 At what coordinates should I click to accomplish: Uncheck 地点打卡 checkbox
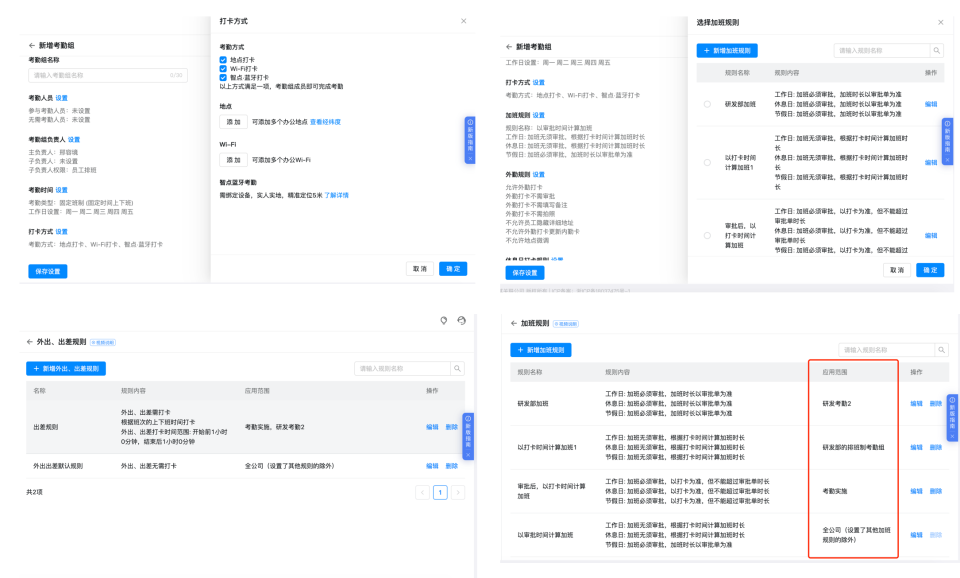(223, 60)
